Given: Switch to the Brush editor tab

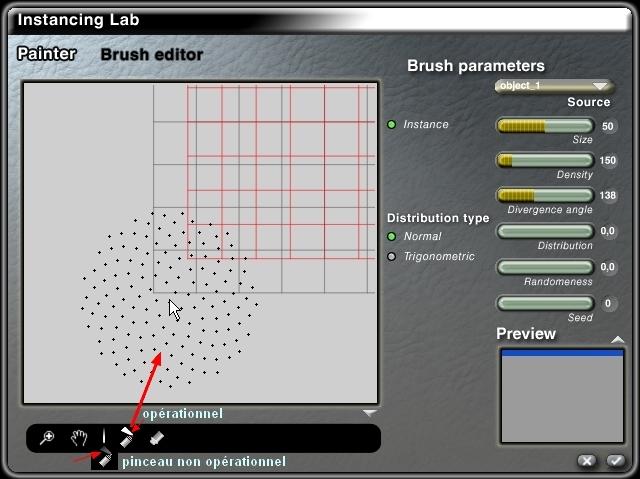Looking at the screenshot, I should pos(152,55).
